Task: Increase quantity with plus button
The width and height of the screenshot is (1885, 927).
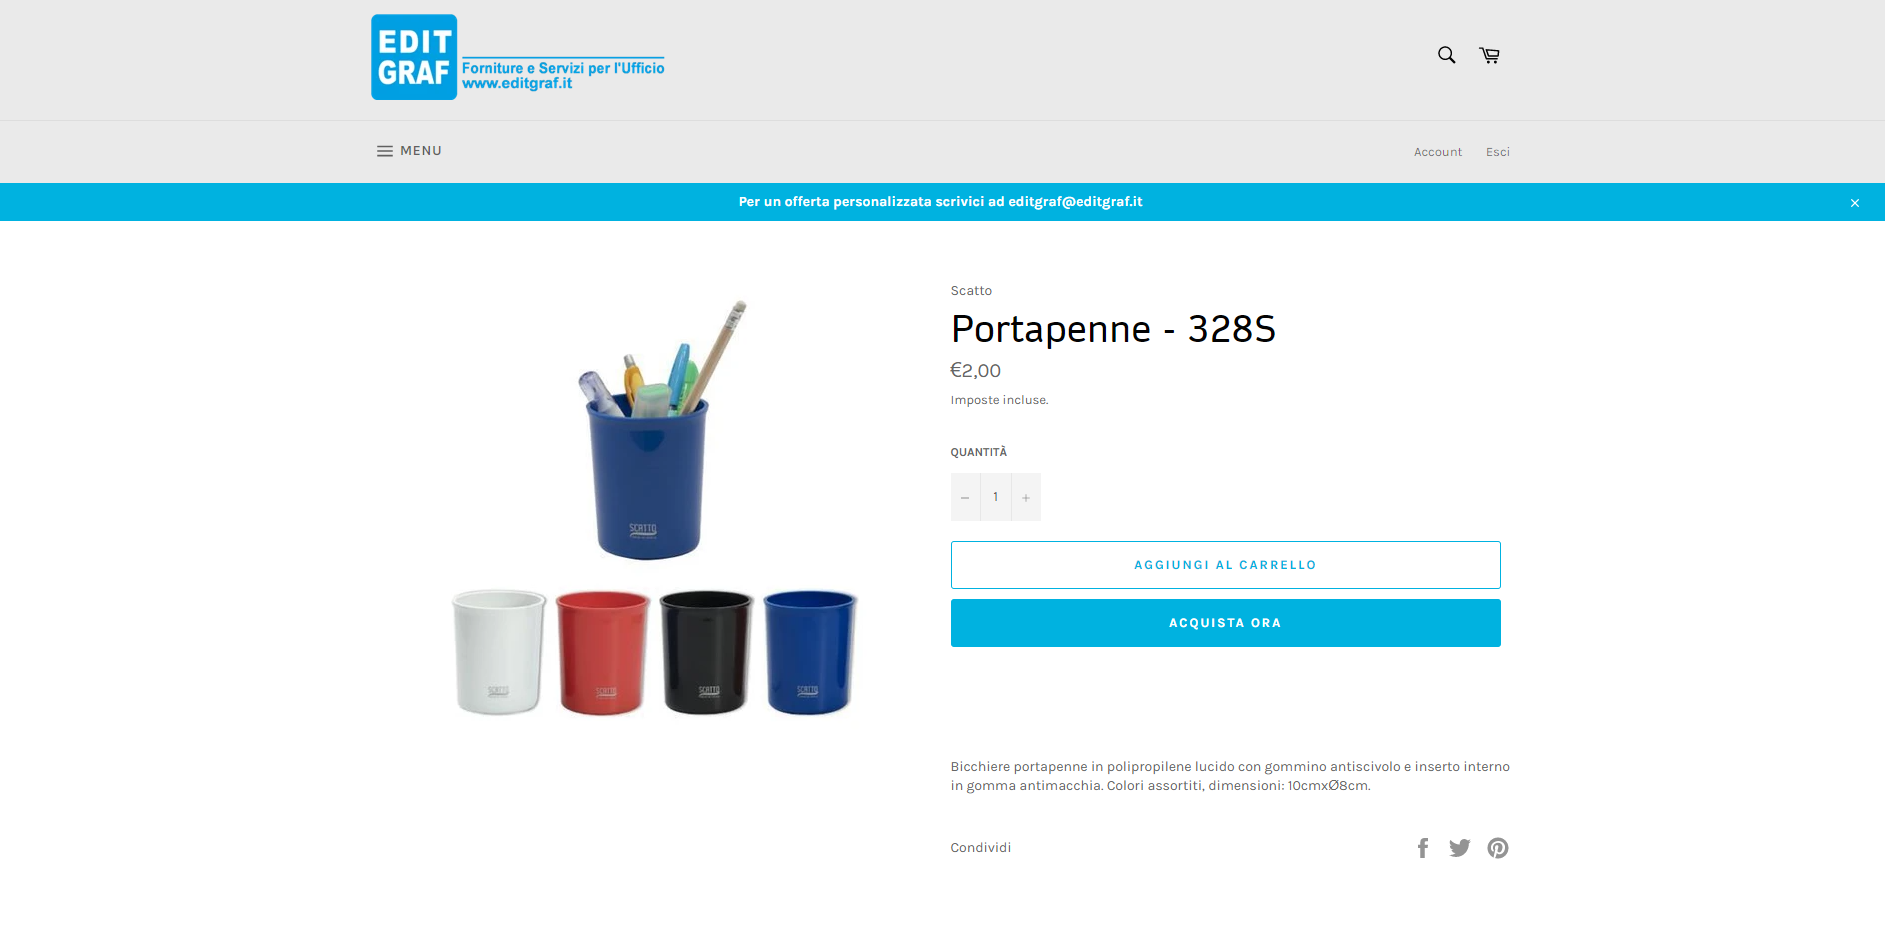Action: click(1026, 497)
